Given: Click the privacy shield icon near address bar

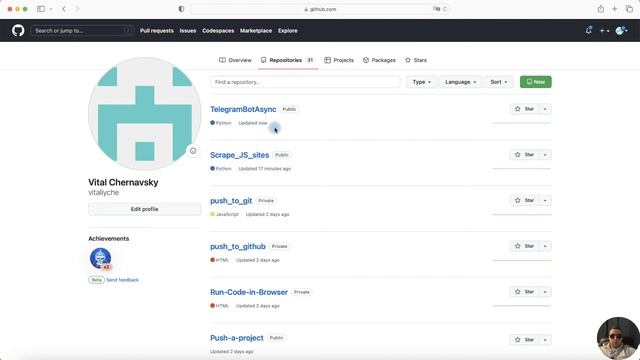Looking at the screenshot, I should 181,9.
